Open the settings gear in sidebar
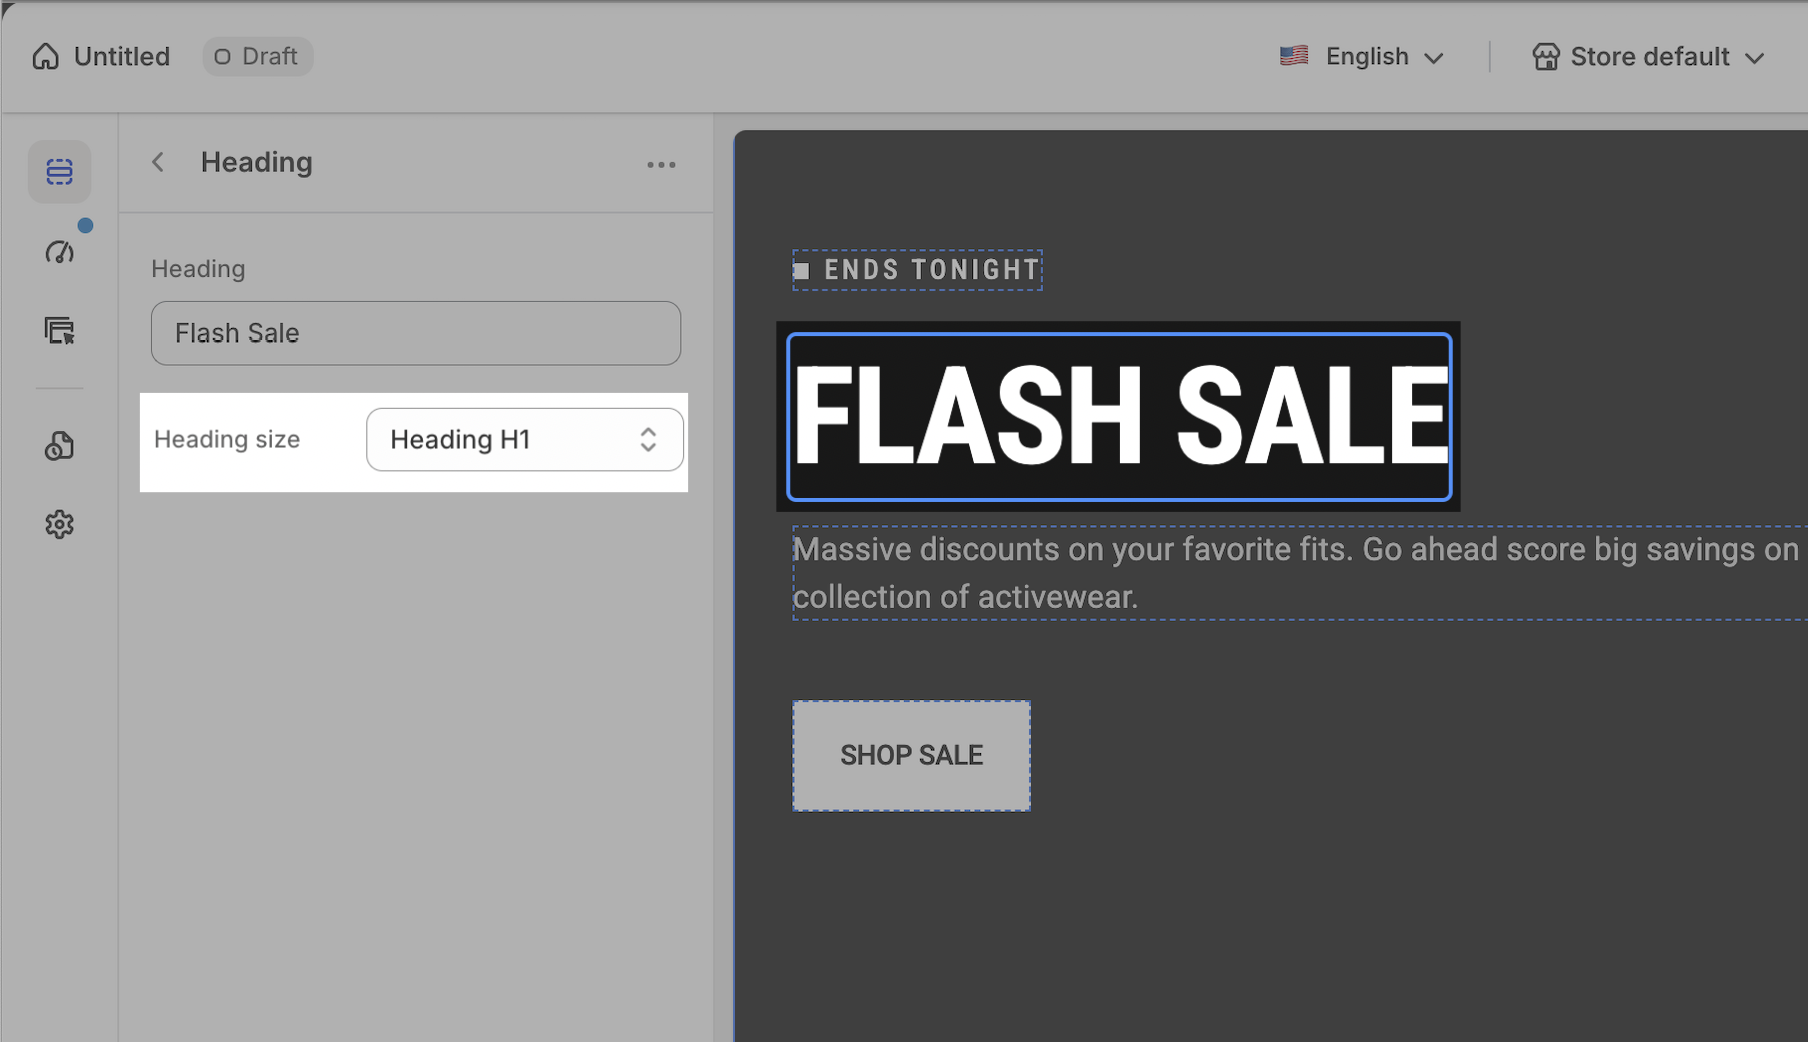The width and height of the screenshot is (1808, 1042). pyautogui.click(x=60, y=525)
